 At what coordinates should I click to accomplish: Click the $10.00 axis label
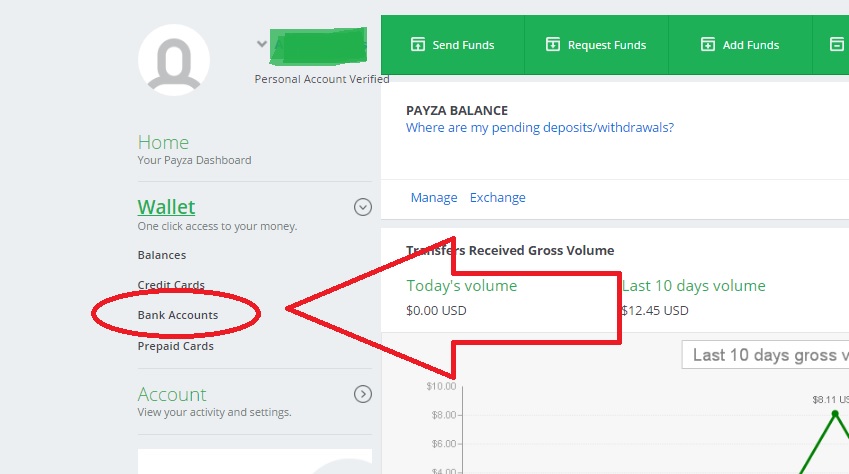[x=441, y=386]
